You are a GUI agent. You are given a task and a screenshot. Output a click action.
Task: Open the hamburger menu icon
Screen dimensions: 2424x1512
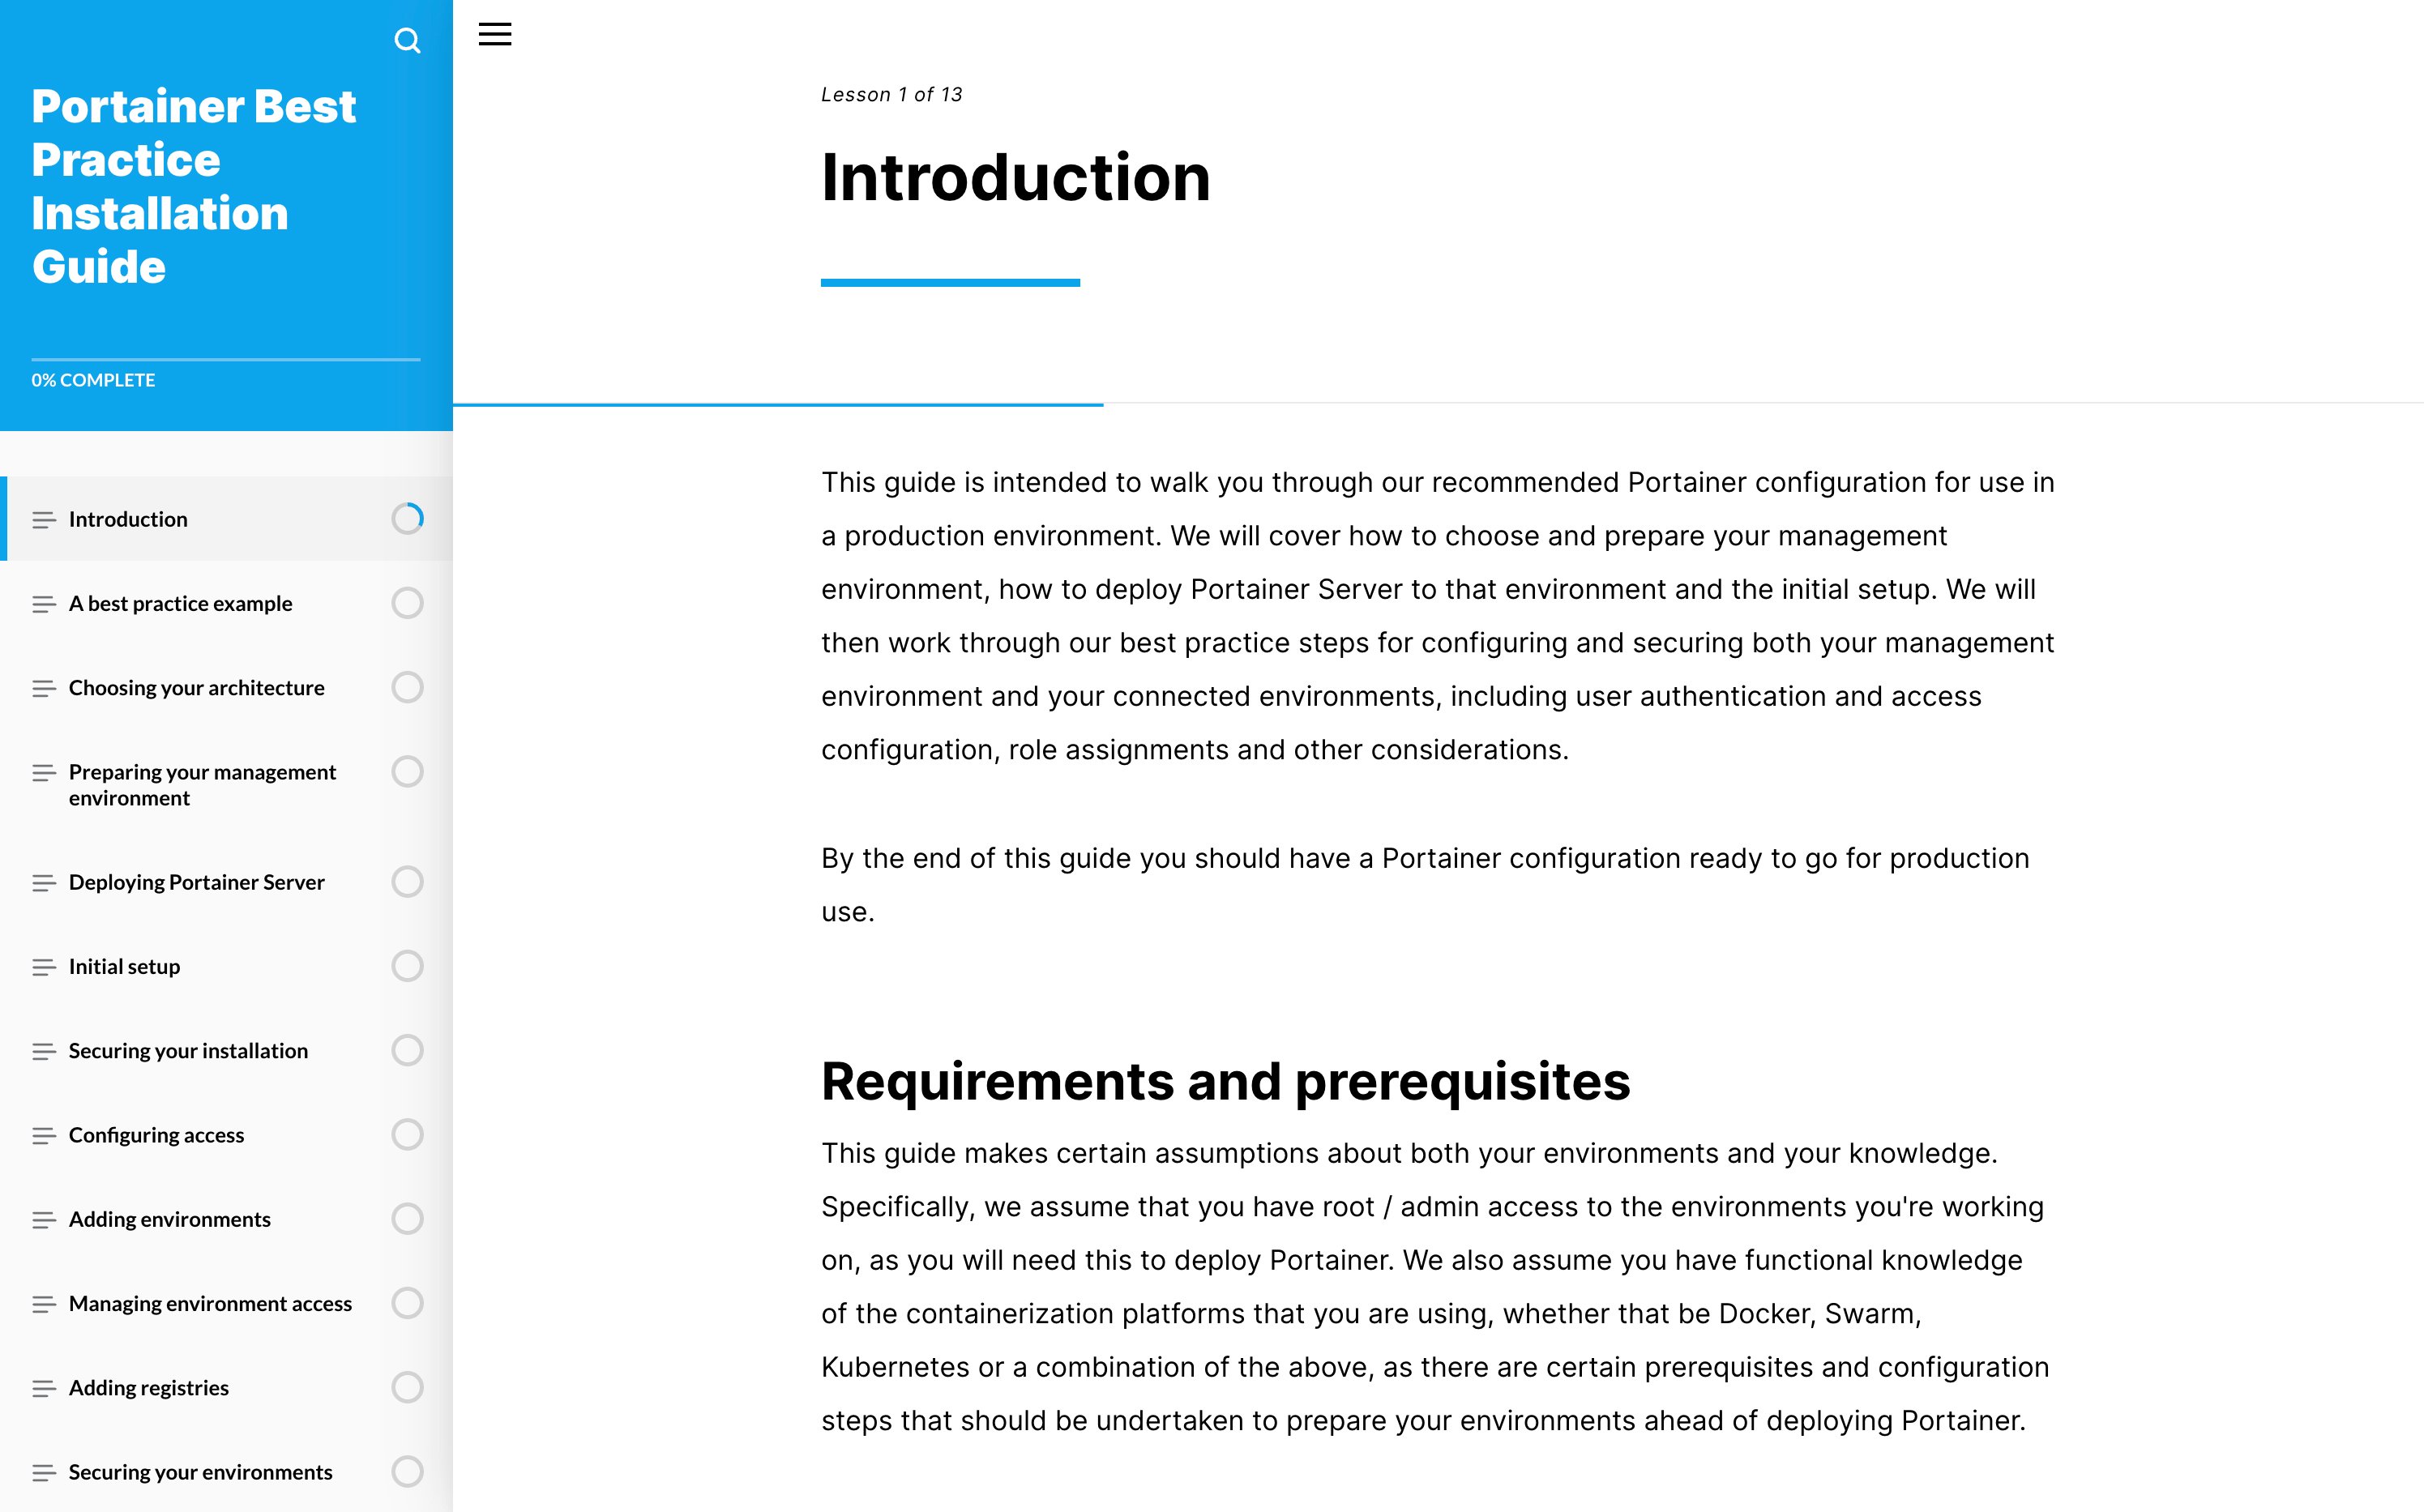tap(494, 33)
